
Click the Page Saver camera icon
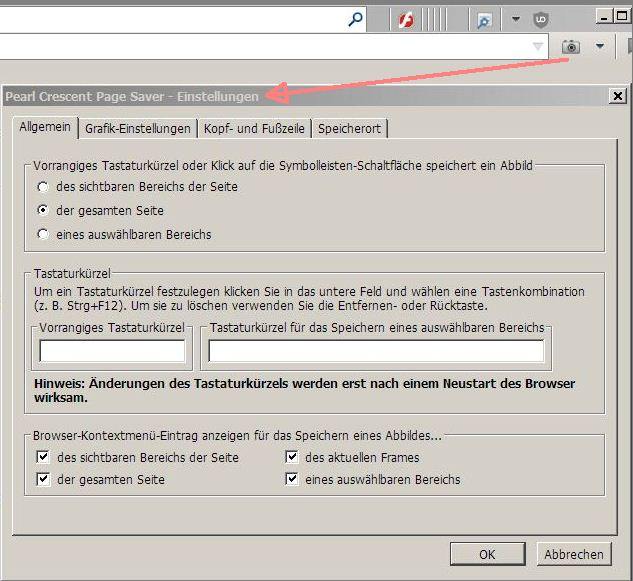click(x=571, y=47)
